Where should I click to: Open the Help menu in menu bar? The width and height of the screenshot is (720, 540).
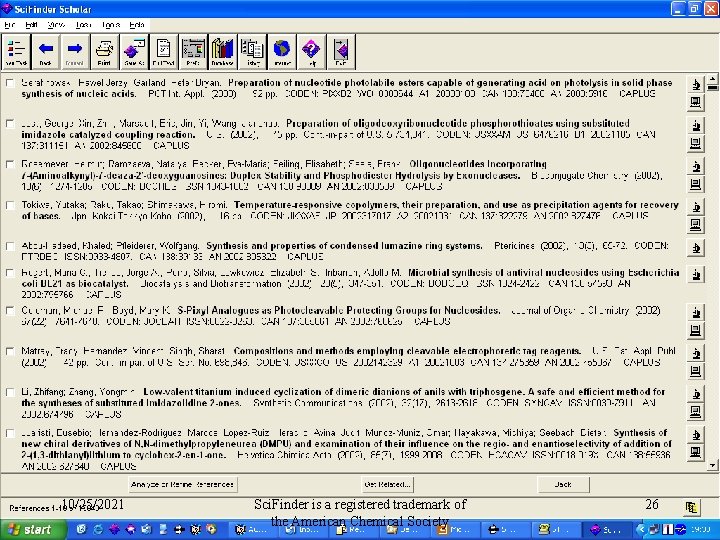coord(136,25)
